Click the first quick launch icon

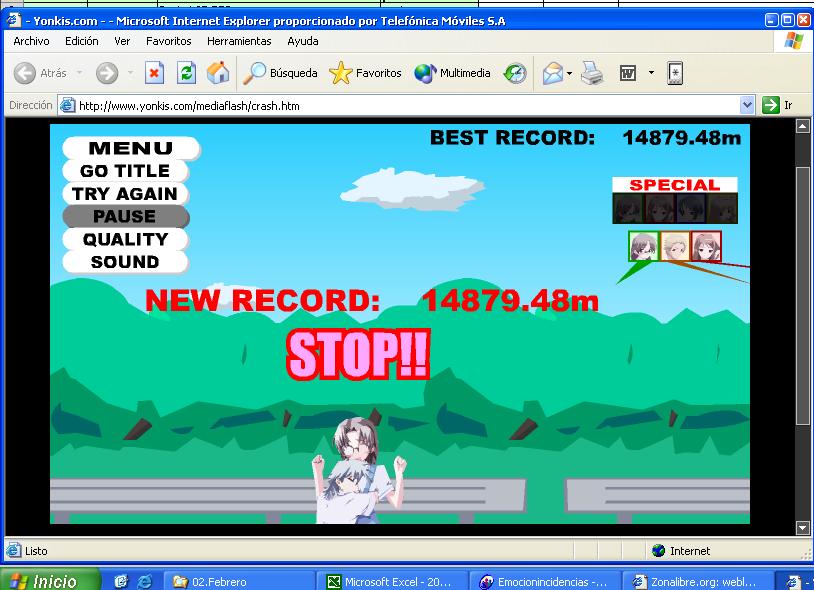point(121,582)
